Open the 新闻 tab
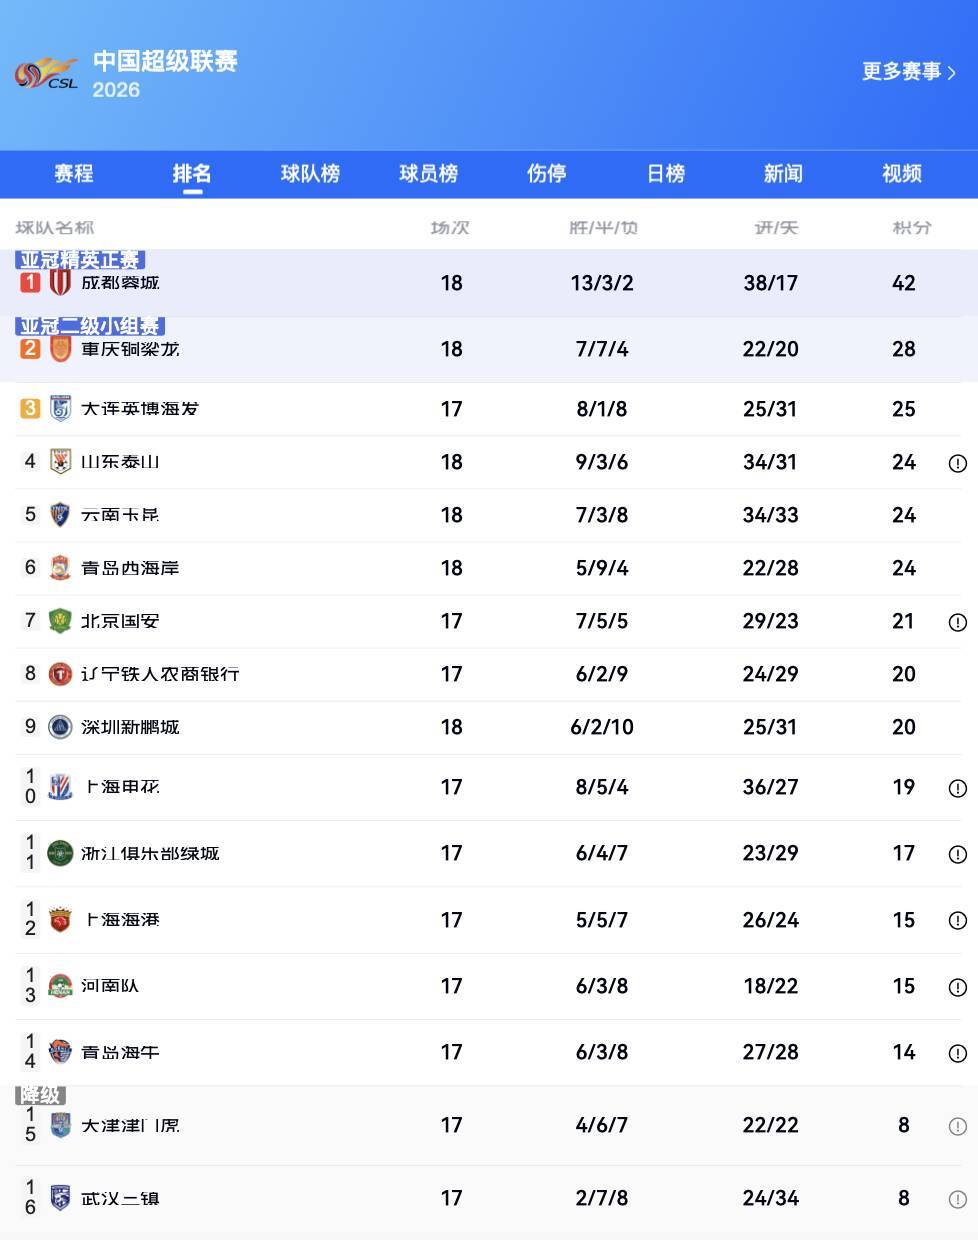Viewport: 978px width, 1248px height. pyautogui.click(x=783, y=174)
